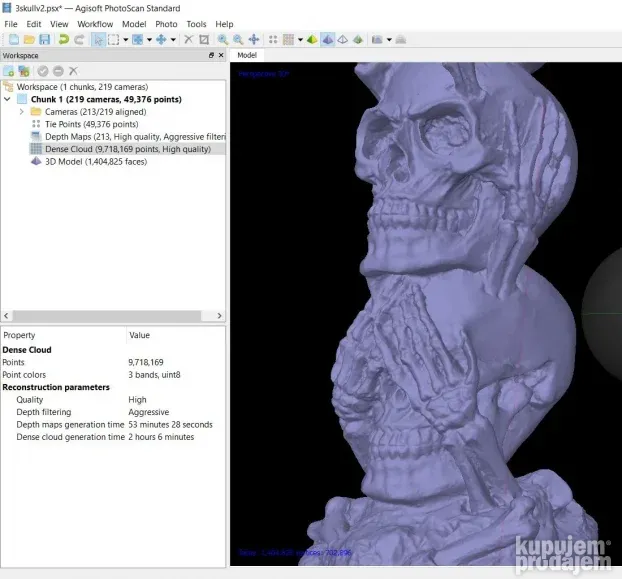Open the show cameras dropdown arrow
Screen dimensions: 622x579
tap(389, 40)
